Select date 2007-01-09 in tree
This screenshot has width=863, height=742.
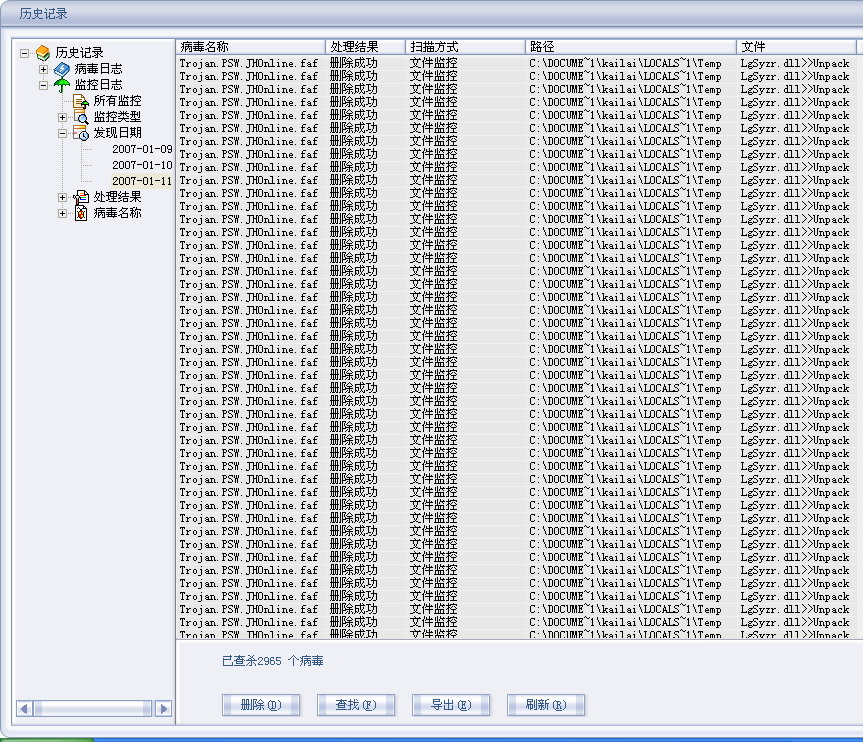click(142, 149)
